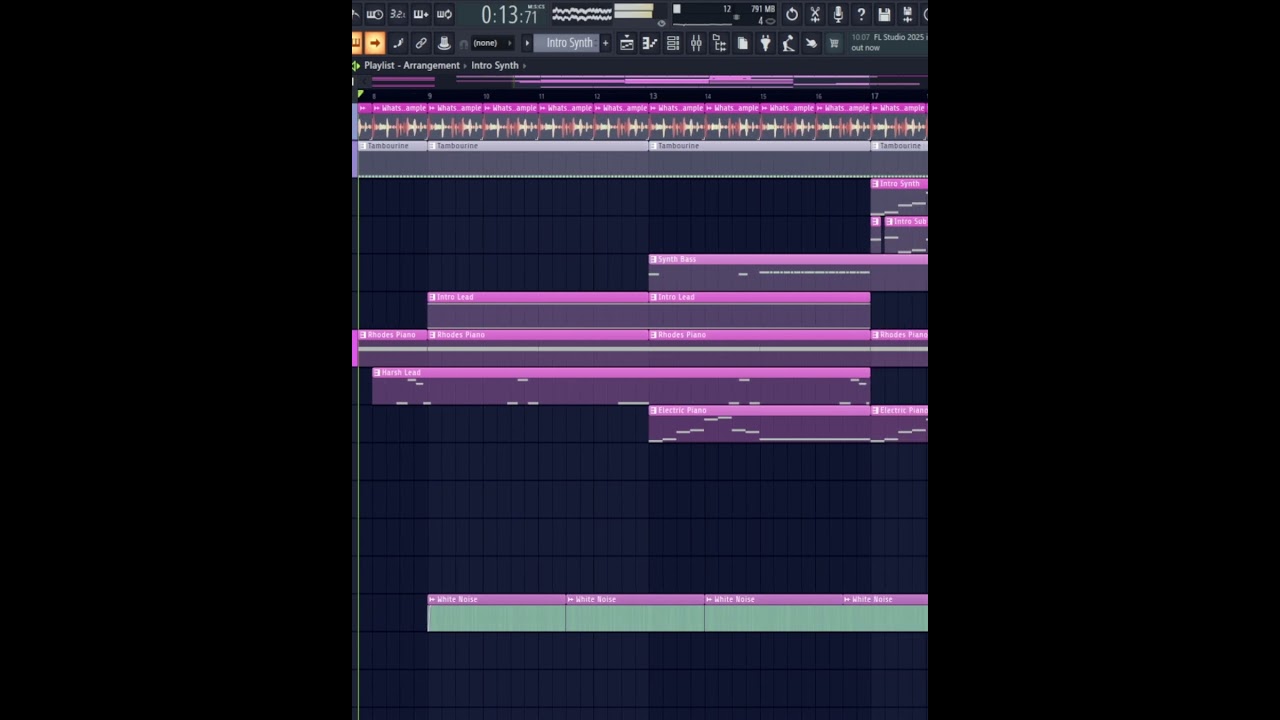Open clip menu of Electric Piano at bar 13

(654, 410)
